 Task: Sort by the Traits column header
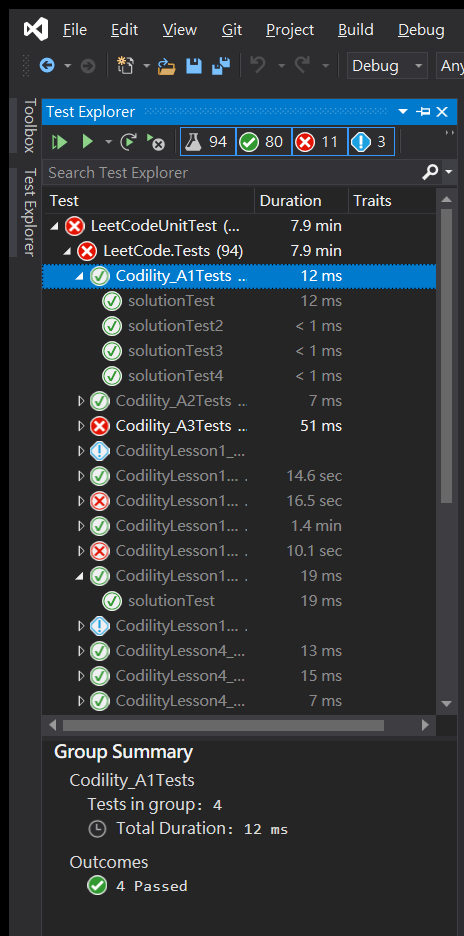pos(392,201)
